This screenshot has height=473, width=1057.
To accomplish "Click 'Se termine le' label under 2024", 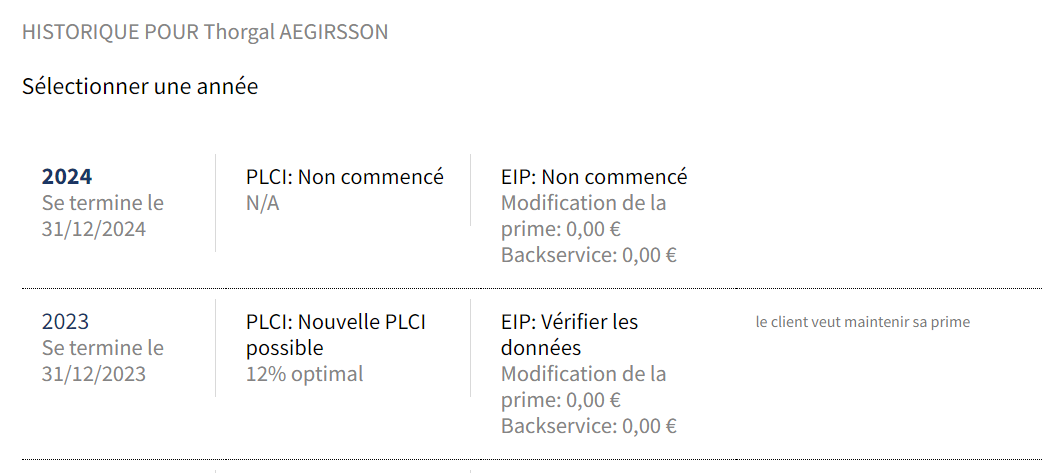I will click(102, 203).
